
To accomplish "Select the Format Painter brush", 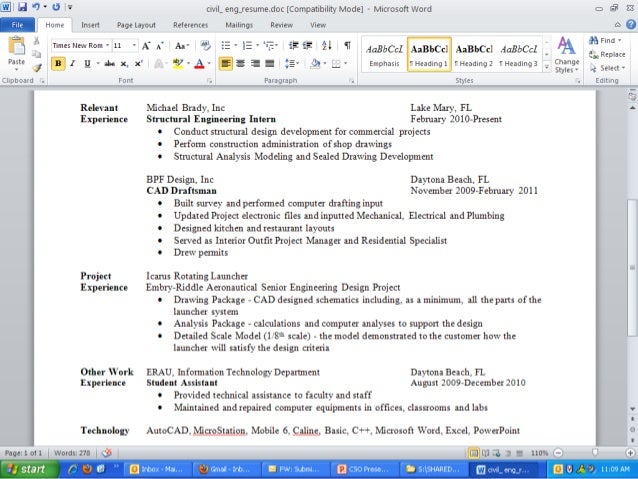I will click(37, 68).
